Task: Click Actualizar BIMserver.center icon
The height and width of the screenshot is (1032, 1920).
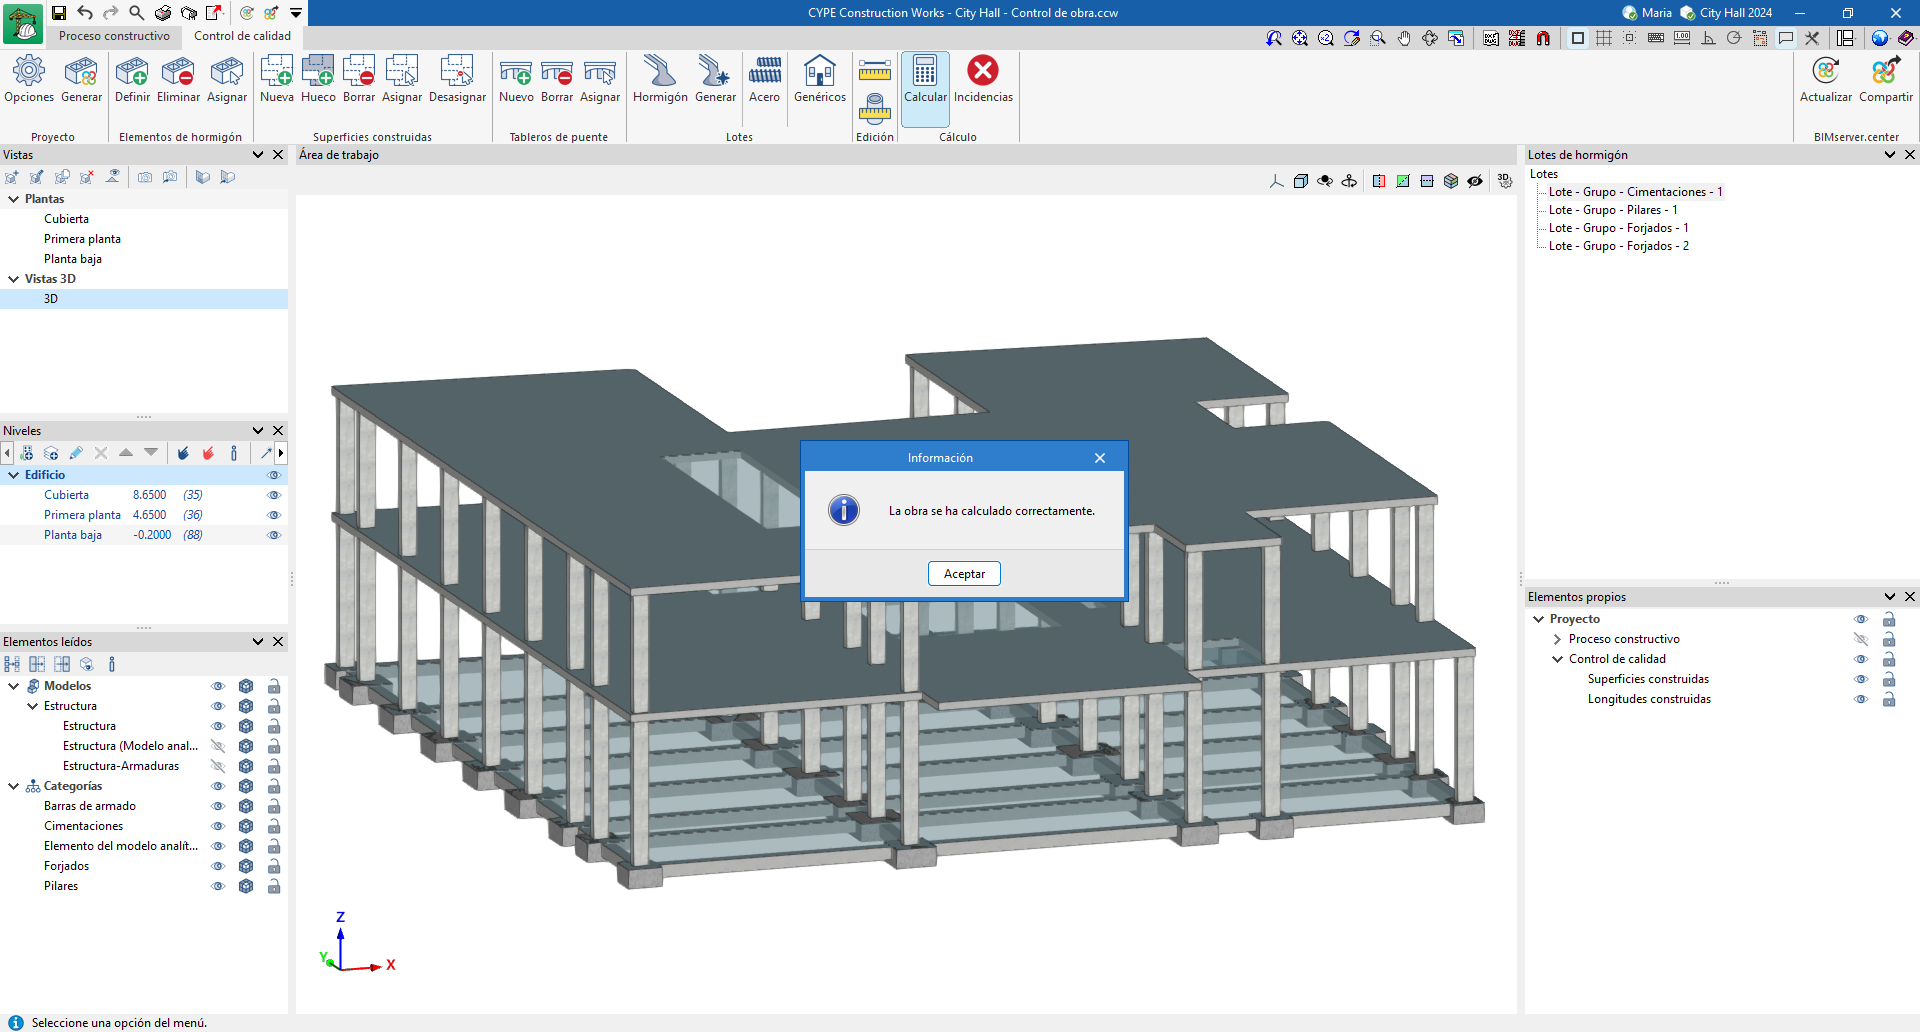Action: (x=1825, y=72)
